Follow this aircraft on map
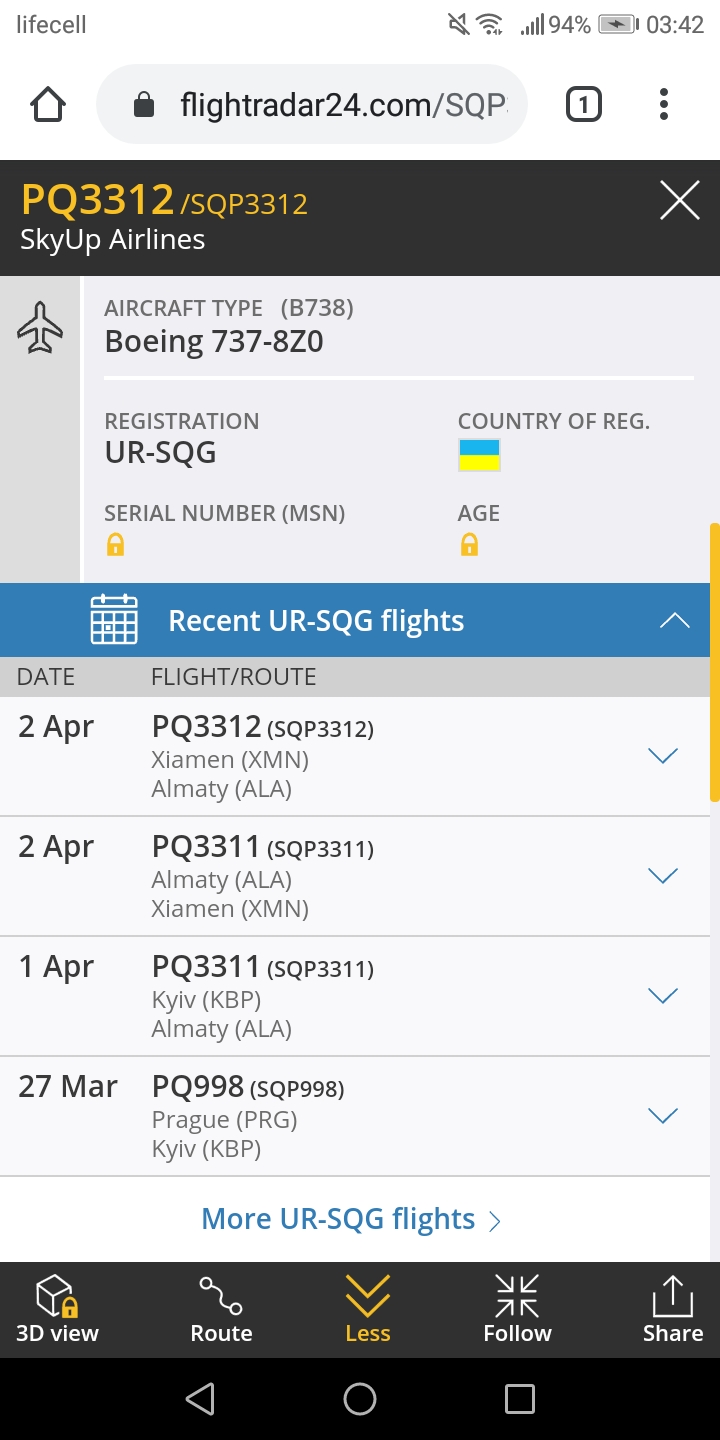Viewport: 720px width, 1440px height. (517, 1310)
